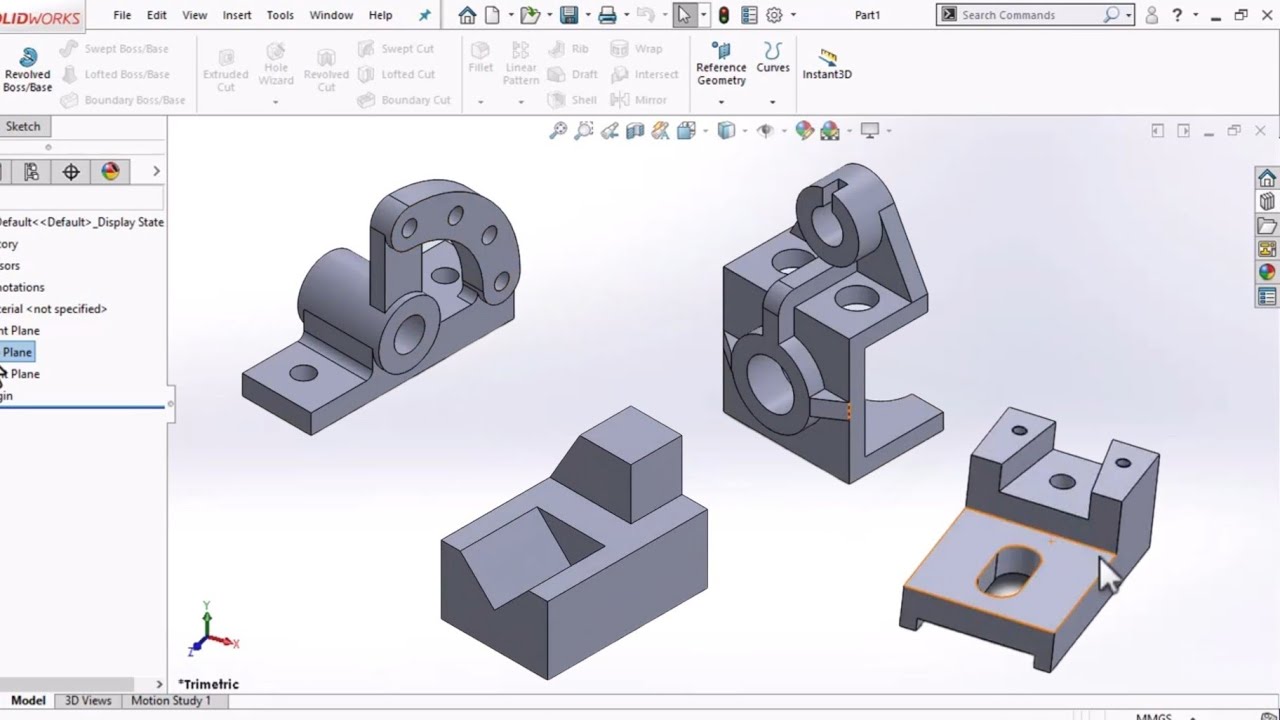Viewport: 1280px width, 720px height.
Task: Open View Settings monitor icon
Action: 870,131
